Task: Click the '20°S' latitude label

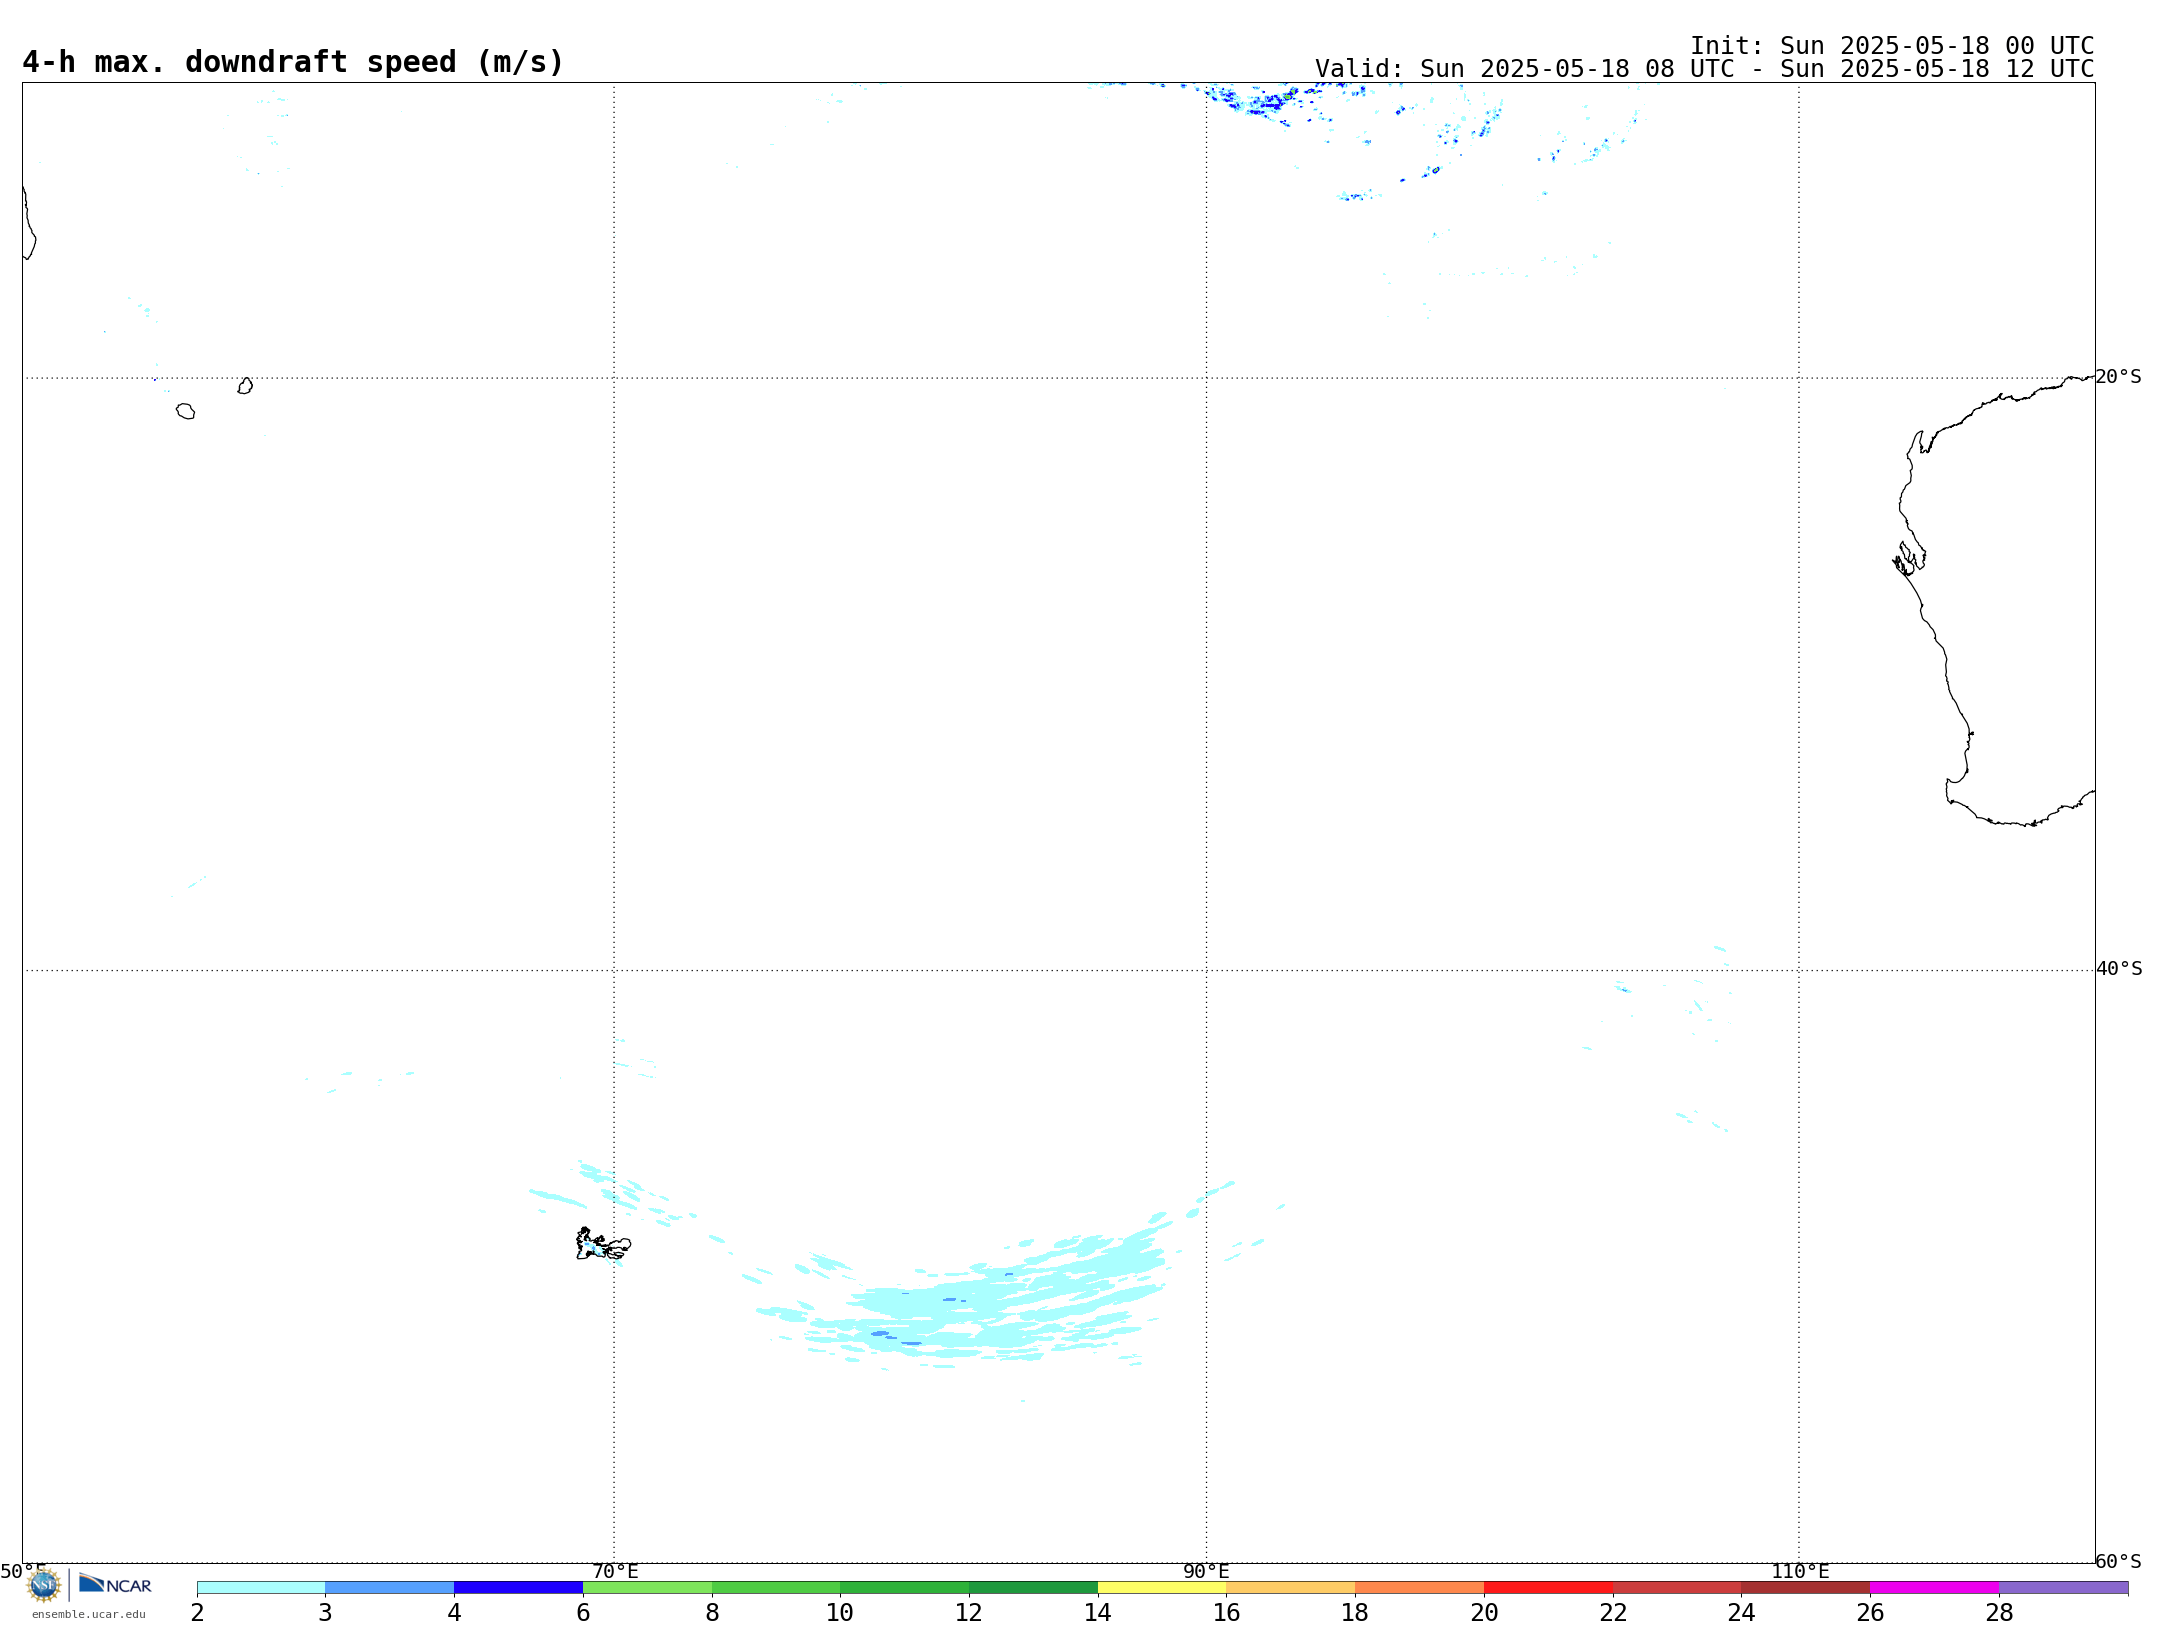Action: tap(2118, 377)
